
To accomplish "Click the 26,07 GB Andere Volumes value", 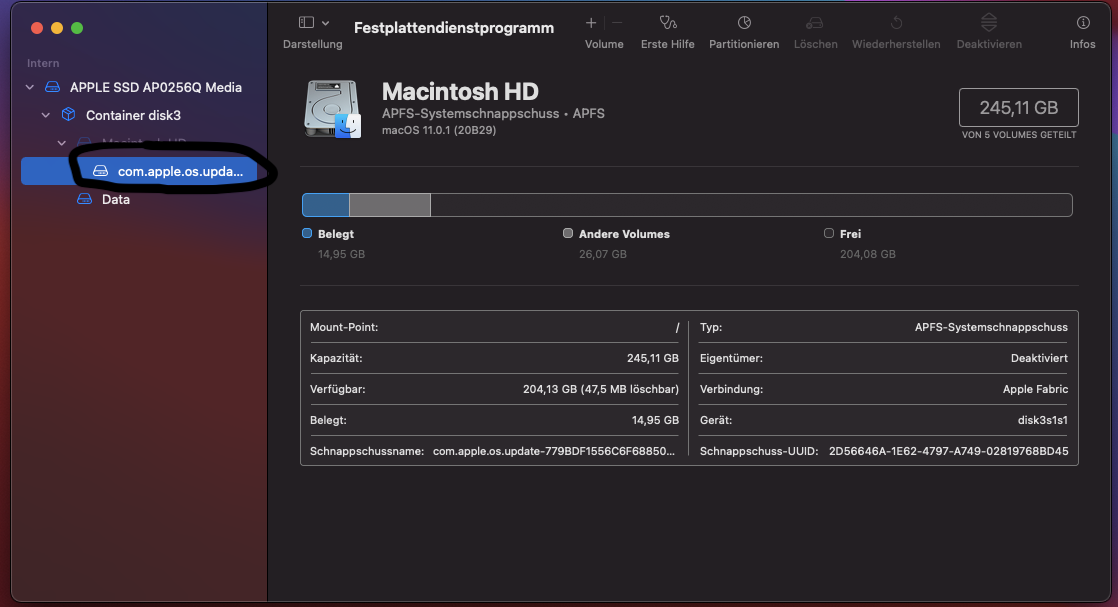I will [602, 254].
